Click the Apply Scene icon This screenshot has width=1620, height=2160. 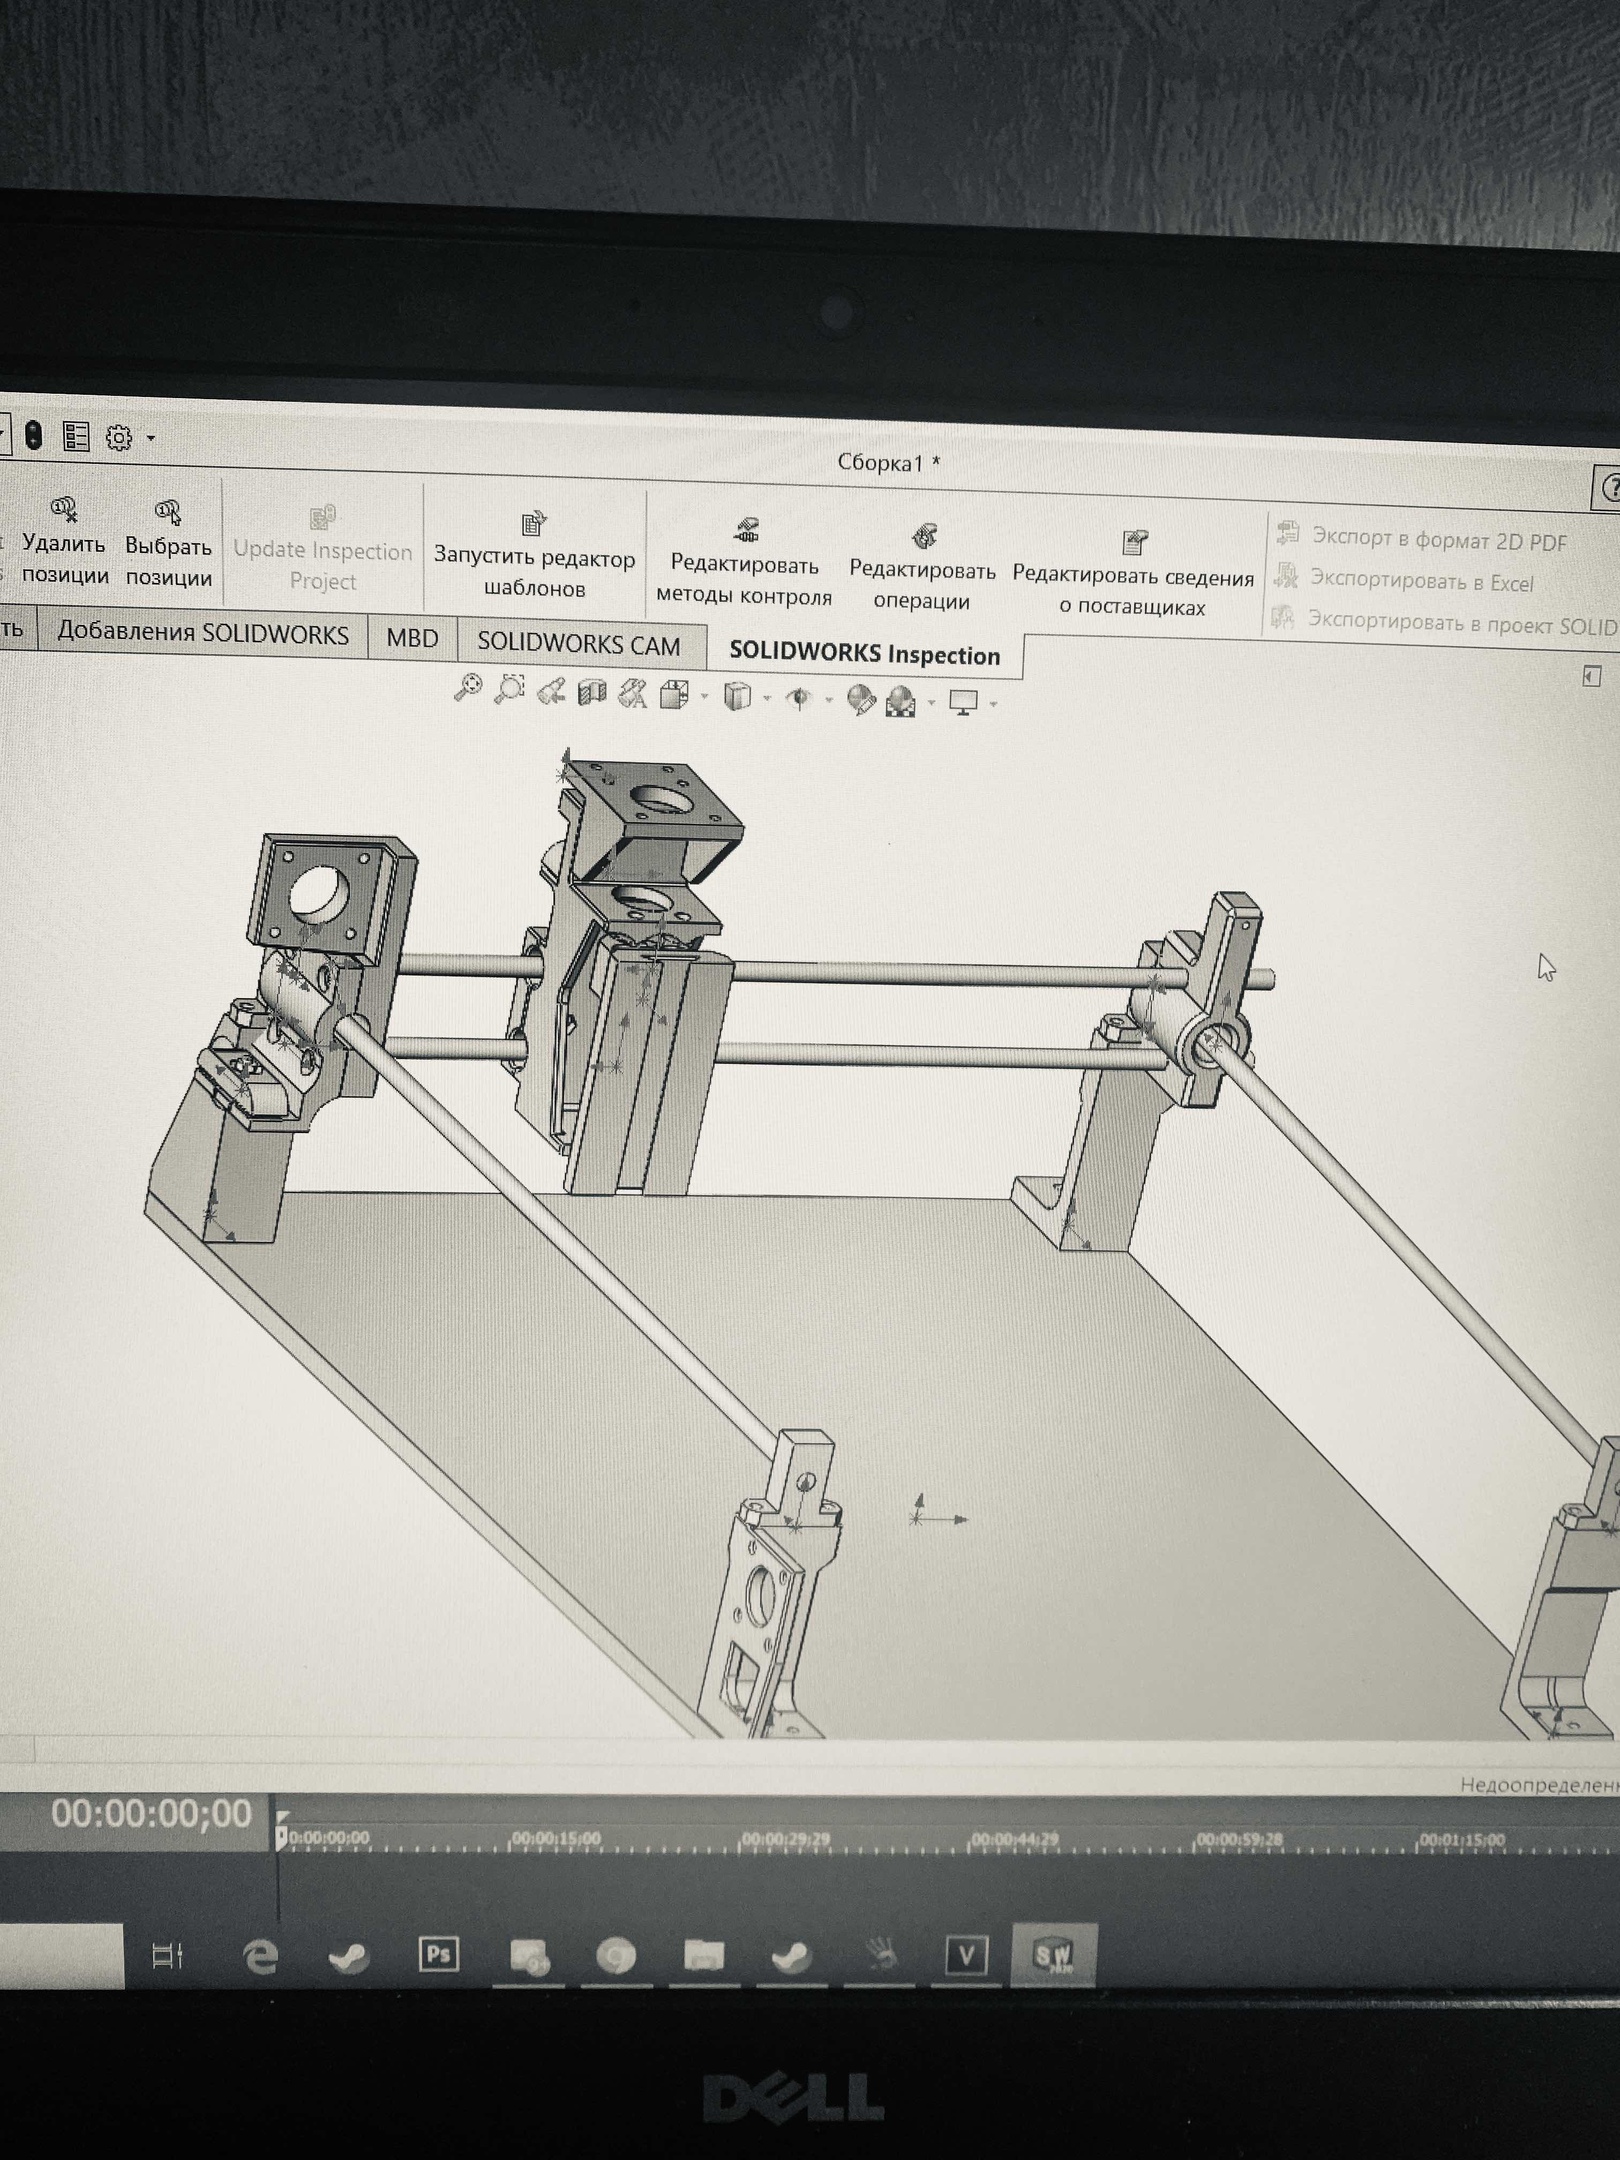click(901, 701)
